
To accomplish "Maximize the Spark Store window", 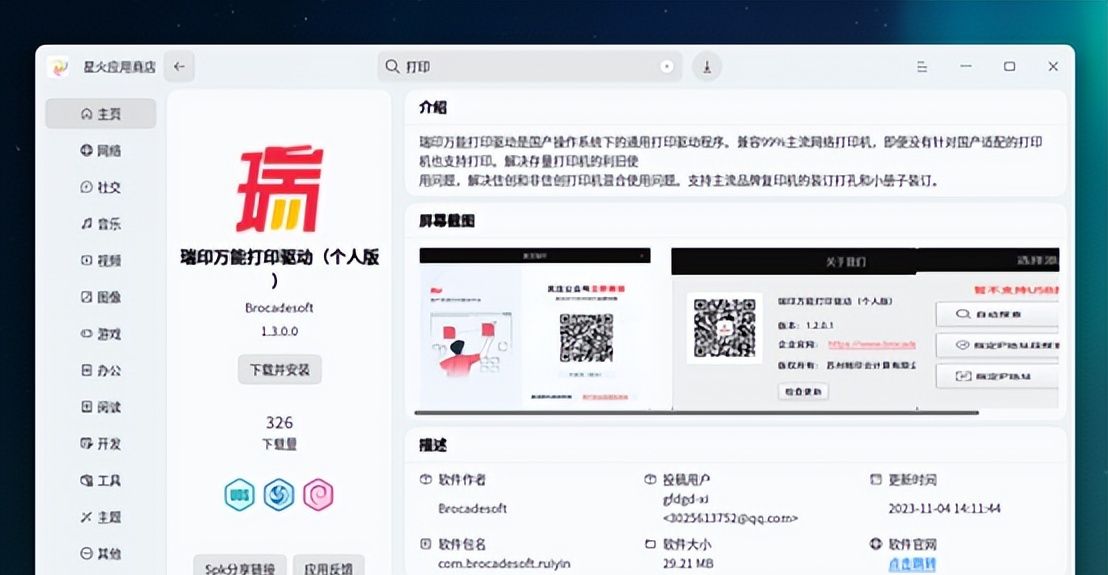I will [x=1010, y=66].
